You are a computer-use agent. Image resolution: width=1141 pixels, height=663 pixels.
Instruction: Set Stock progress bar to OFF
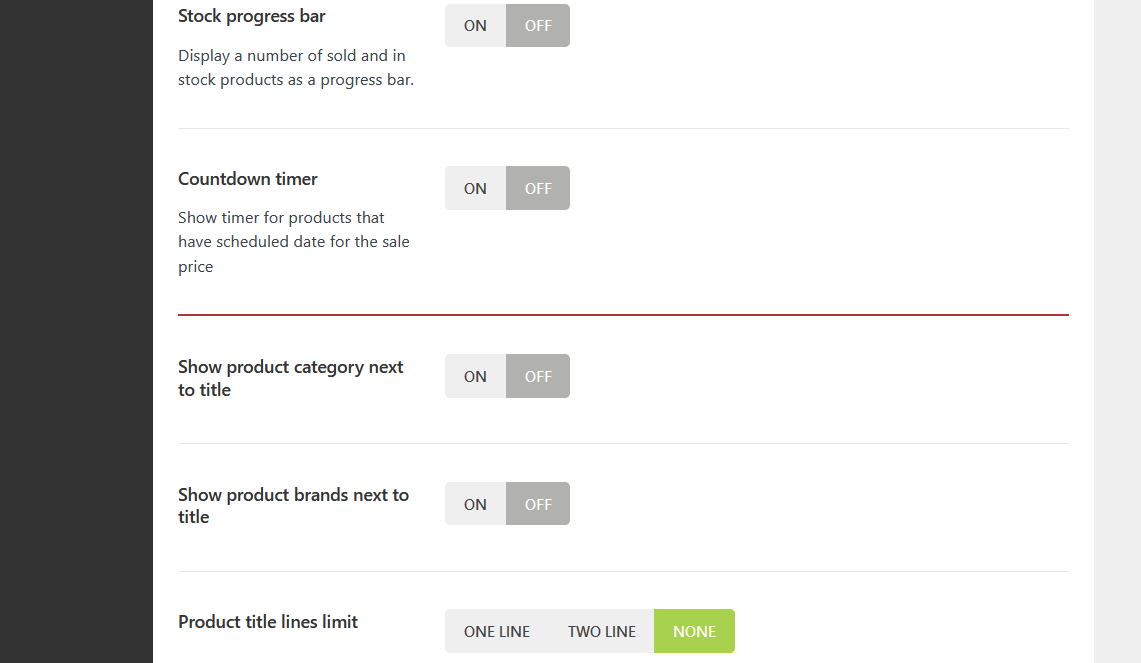tap(538, 26)
